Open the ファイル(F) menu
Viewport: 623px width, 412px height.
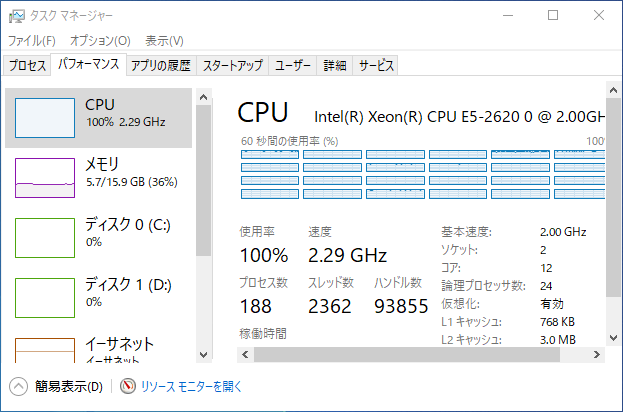(32, 41)
